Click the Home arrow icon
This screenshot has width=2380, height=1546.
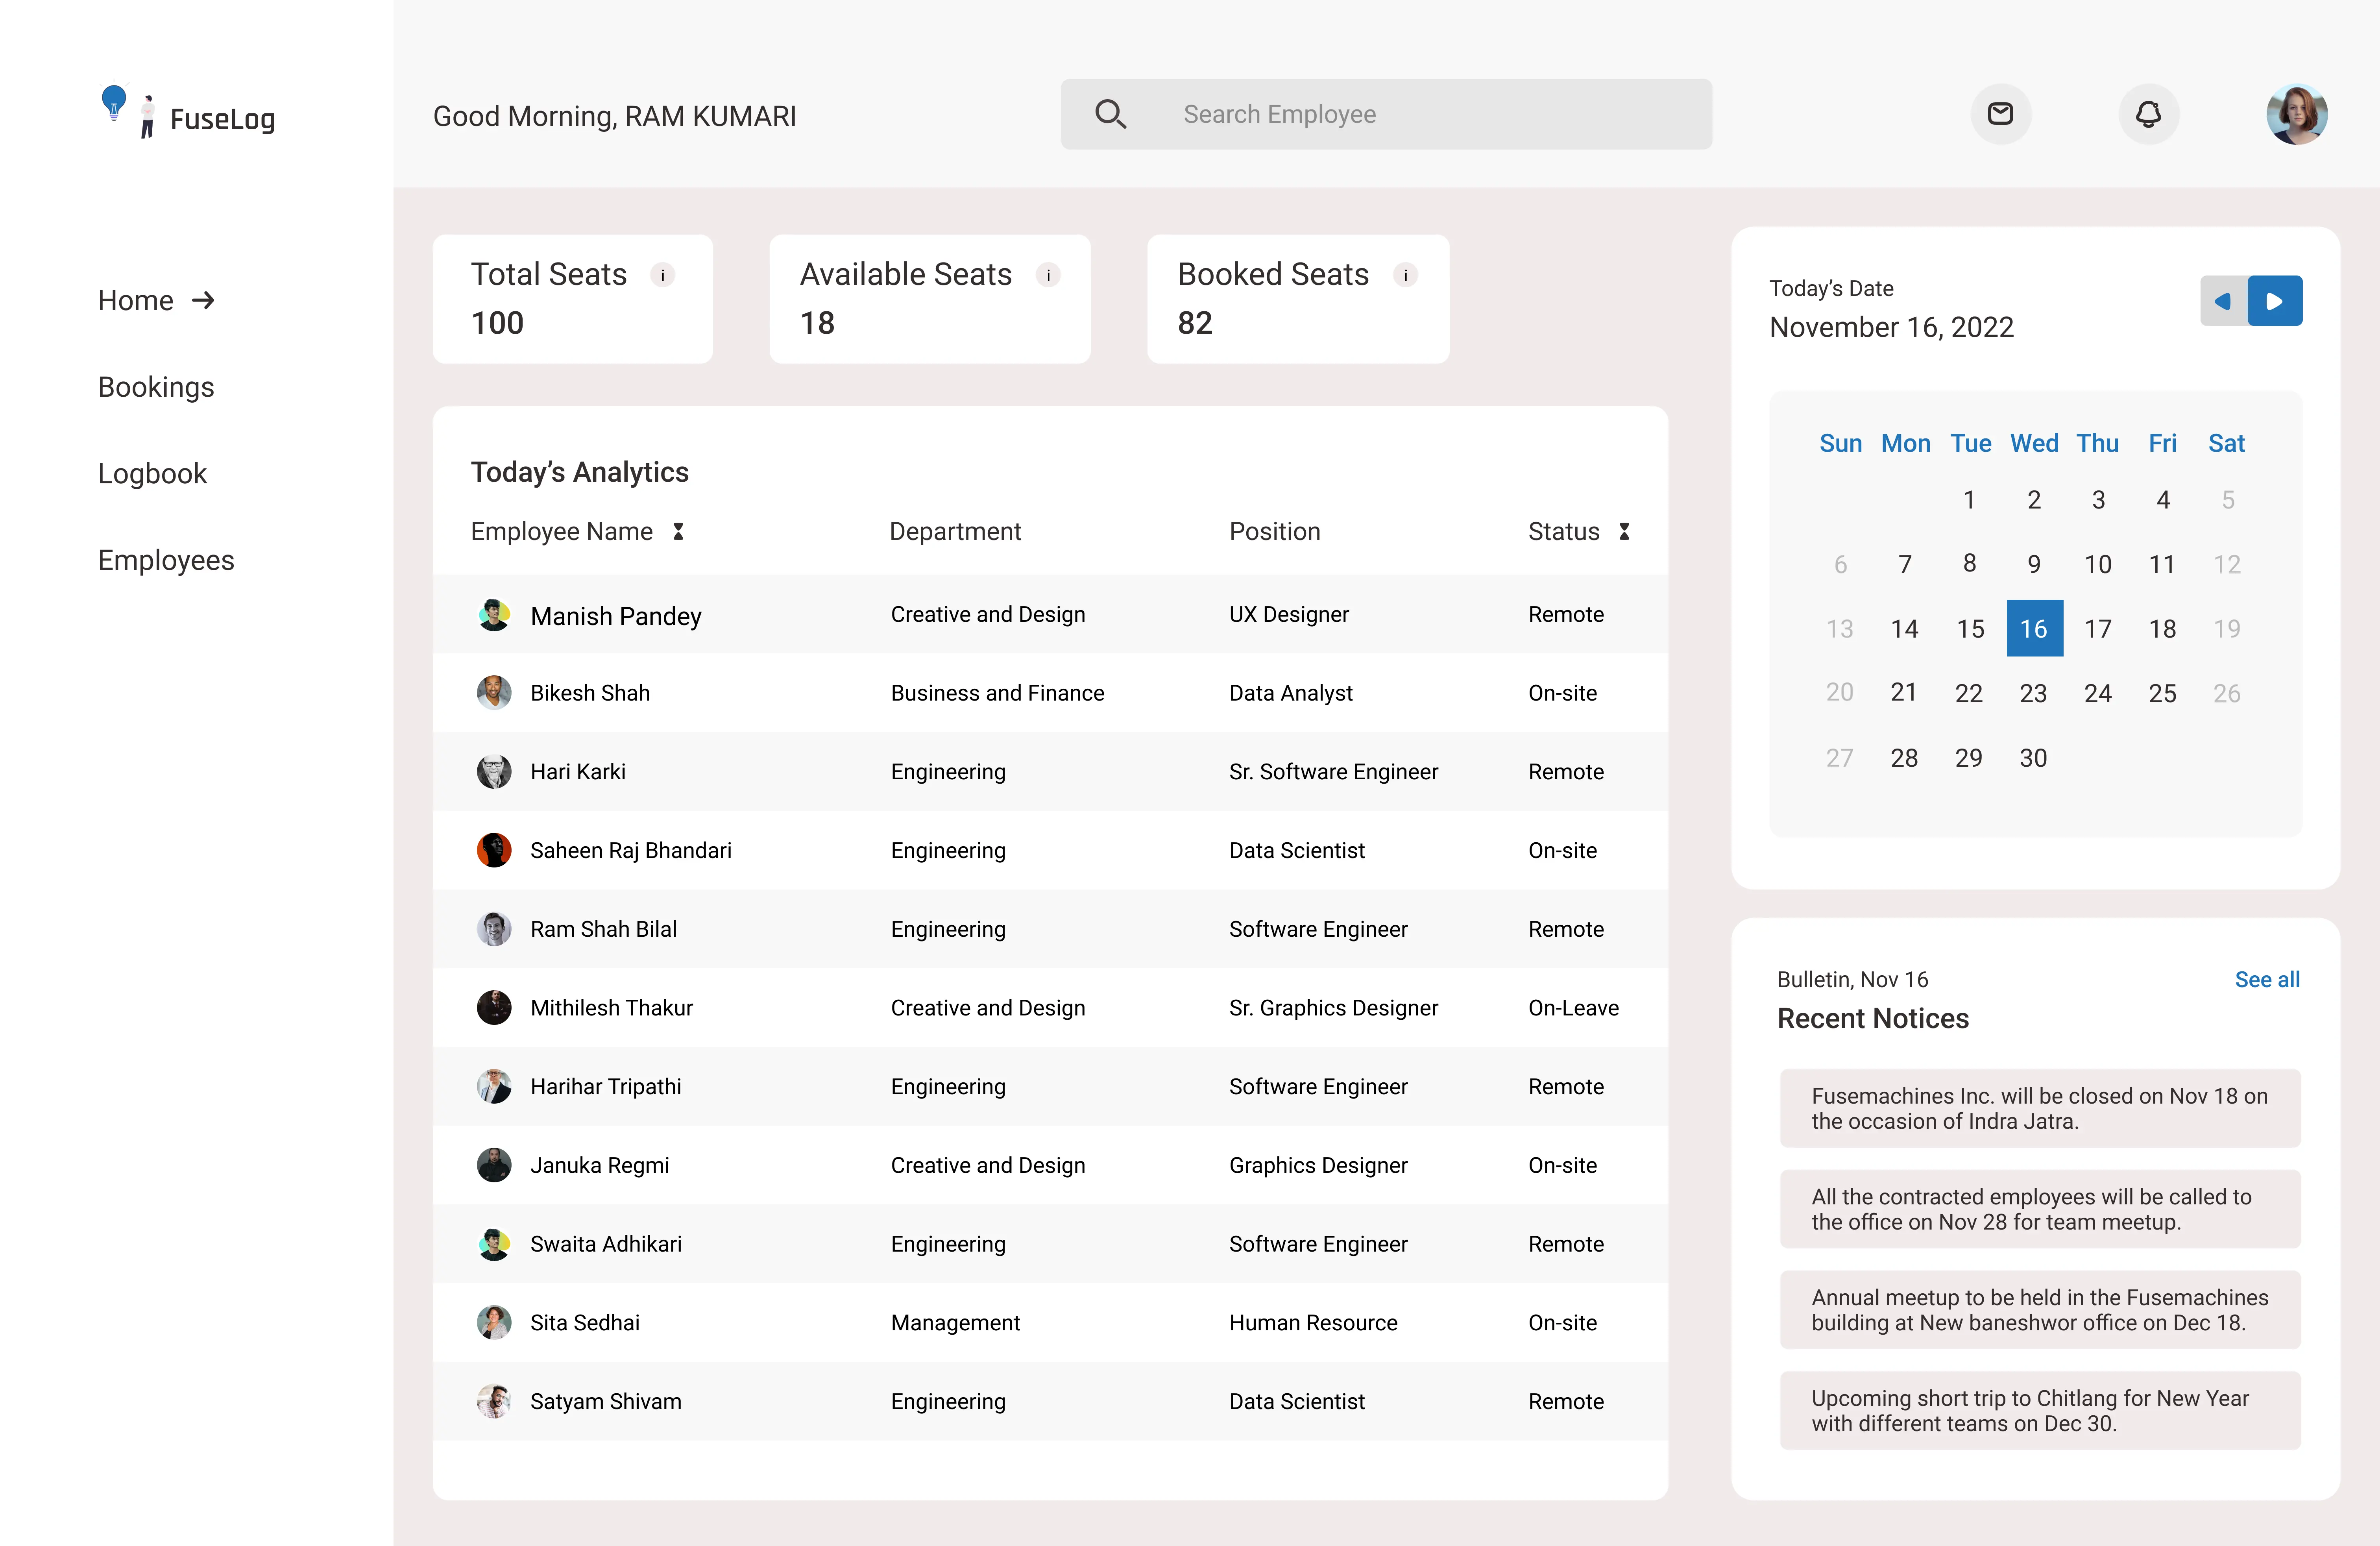point(203,301)
